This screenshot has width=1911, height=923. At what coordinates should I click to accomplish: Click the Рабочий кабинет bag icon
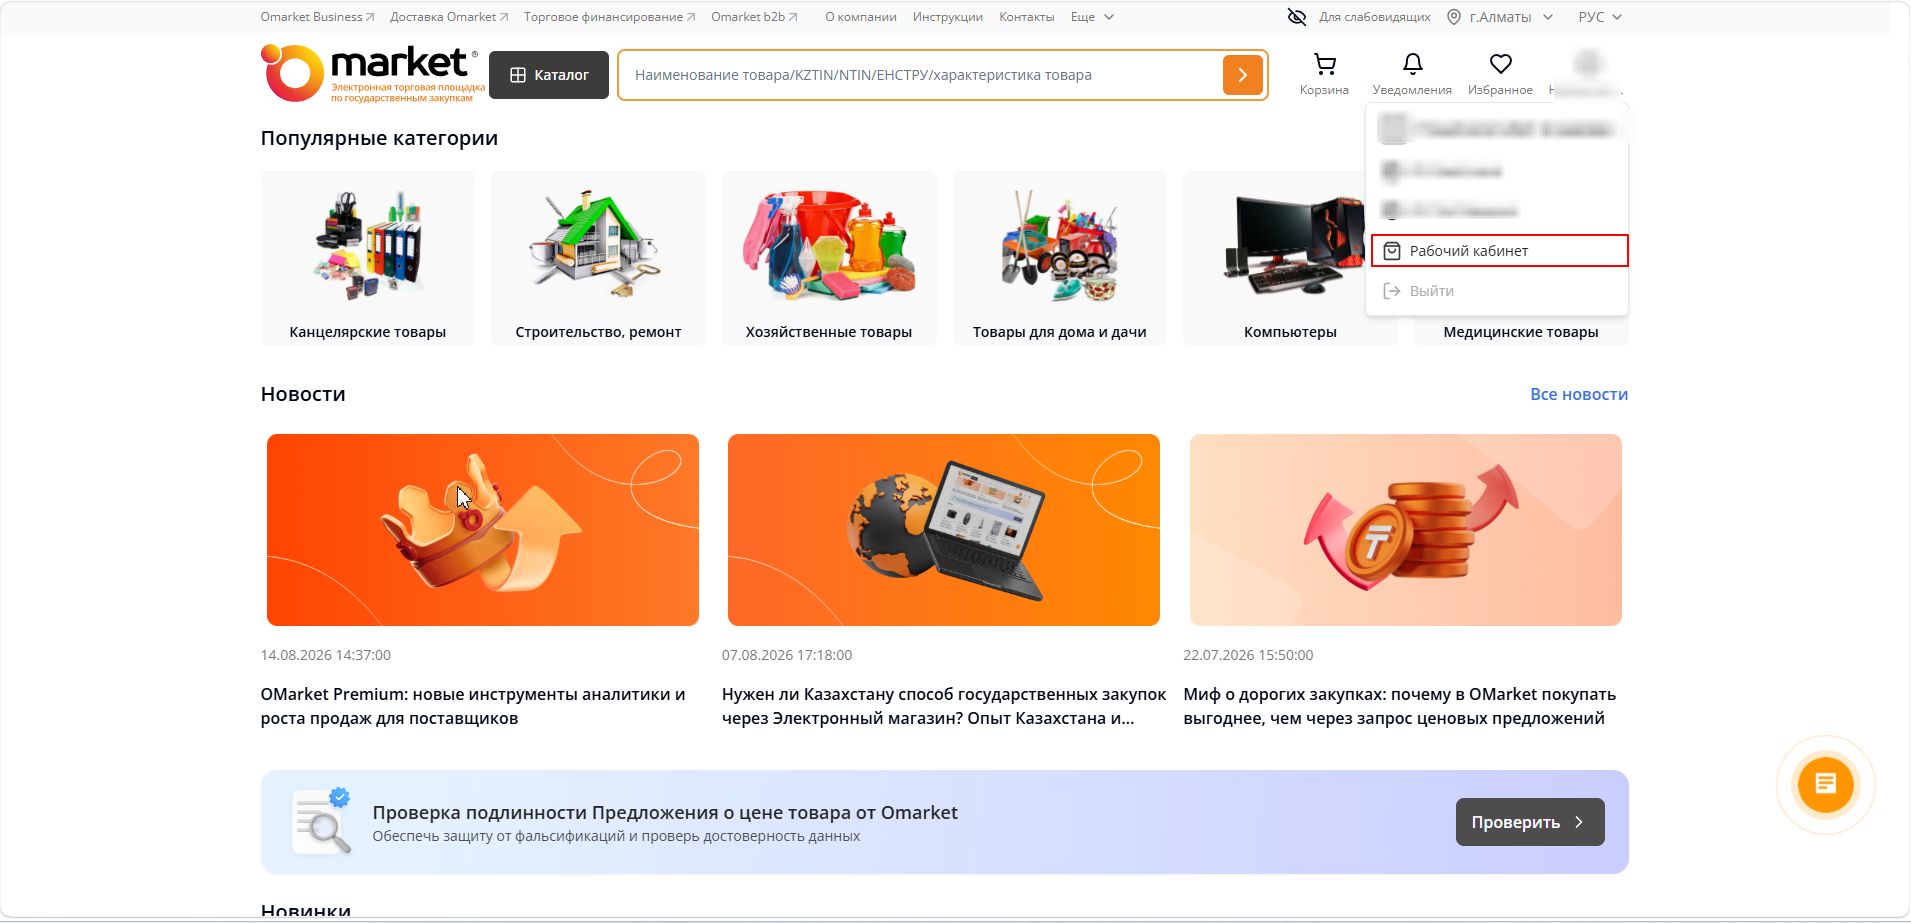[1392, 251]
